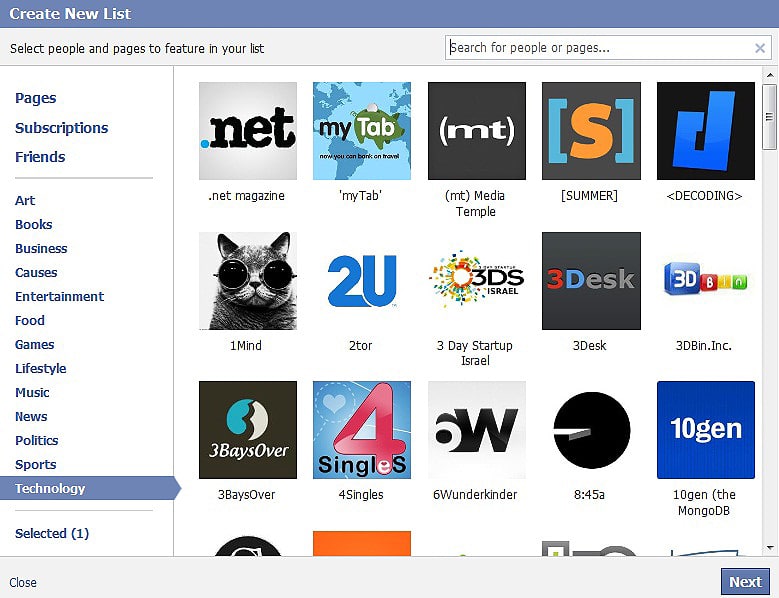This screenshot has width=779, height=598.
Task: Open the Pages category
Action: tap(36, 98)
